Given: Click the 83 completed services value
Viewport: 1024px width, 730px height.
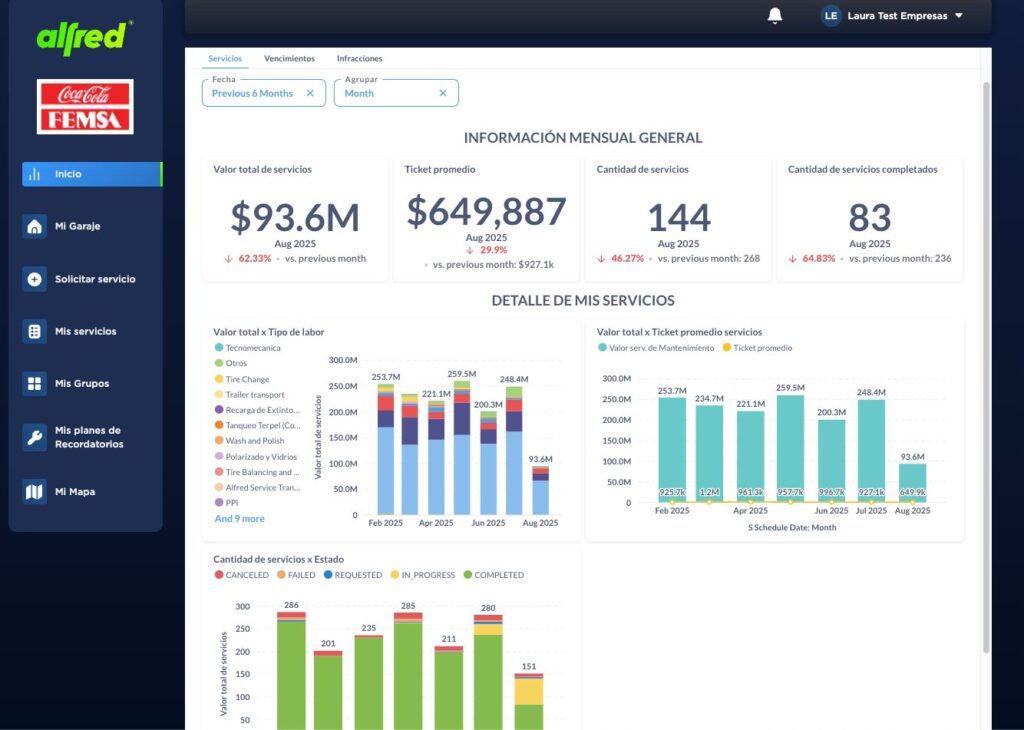Looking at the screenshot, I should (869, 217).
